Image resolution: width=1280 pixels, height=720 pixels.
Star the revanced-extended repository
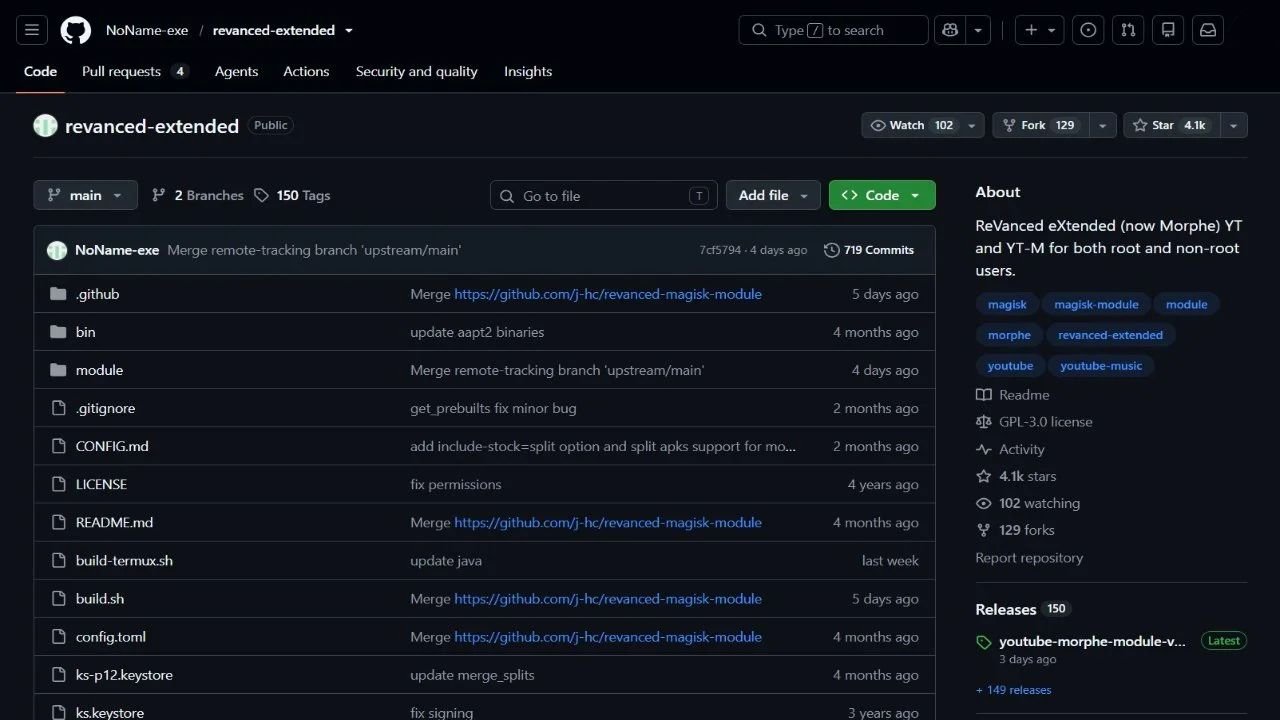[x=1171, y=125]
